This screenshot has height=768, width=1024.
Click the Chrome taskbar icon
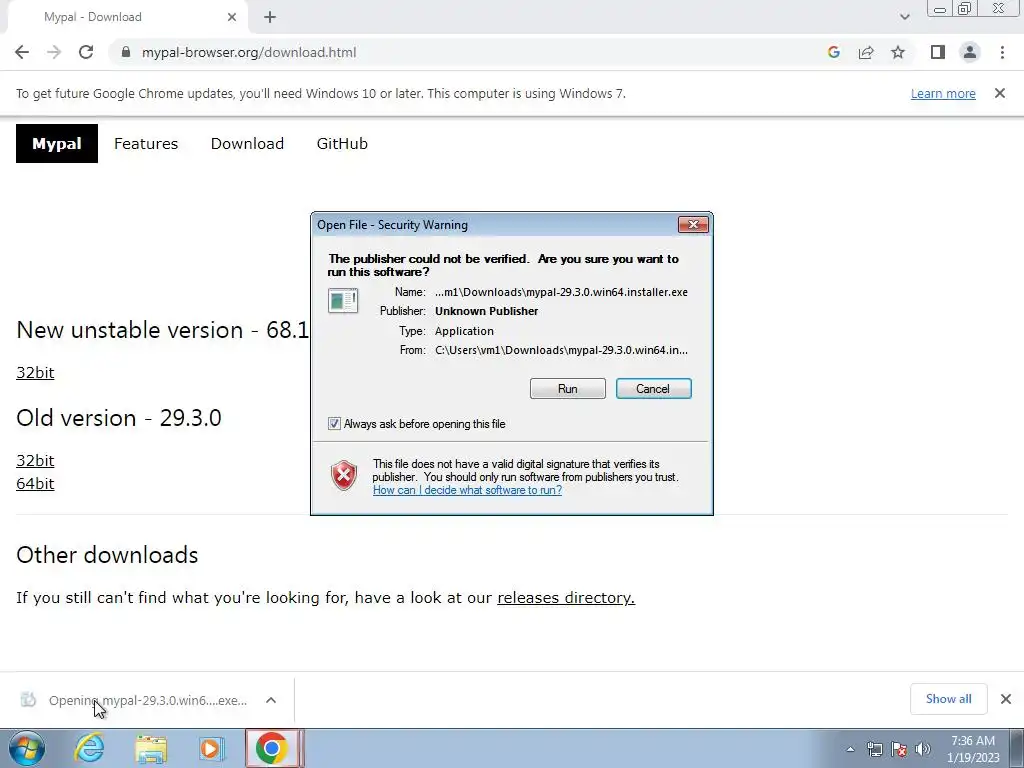point(272,748)
